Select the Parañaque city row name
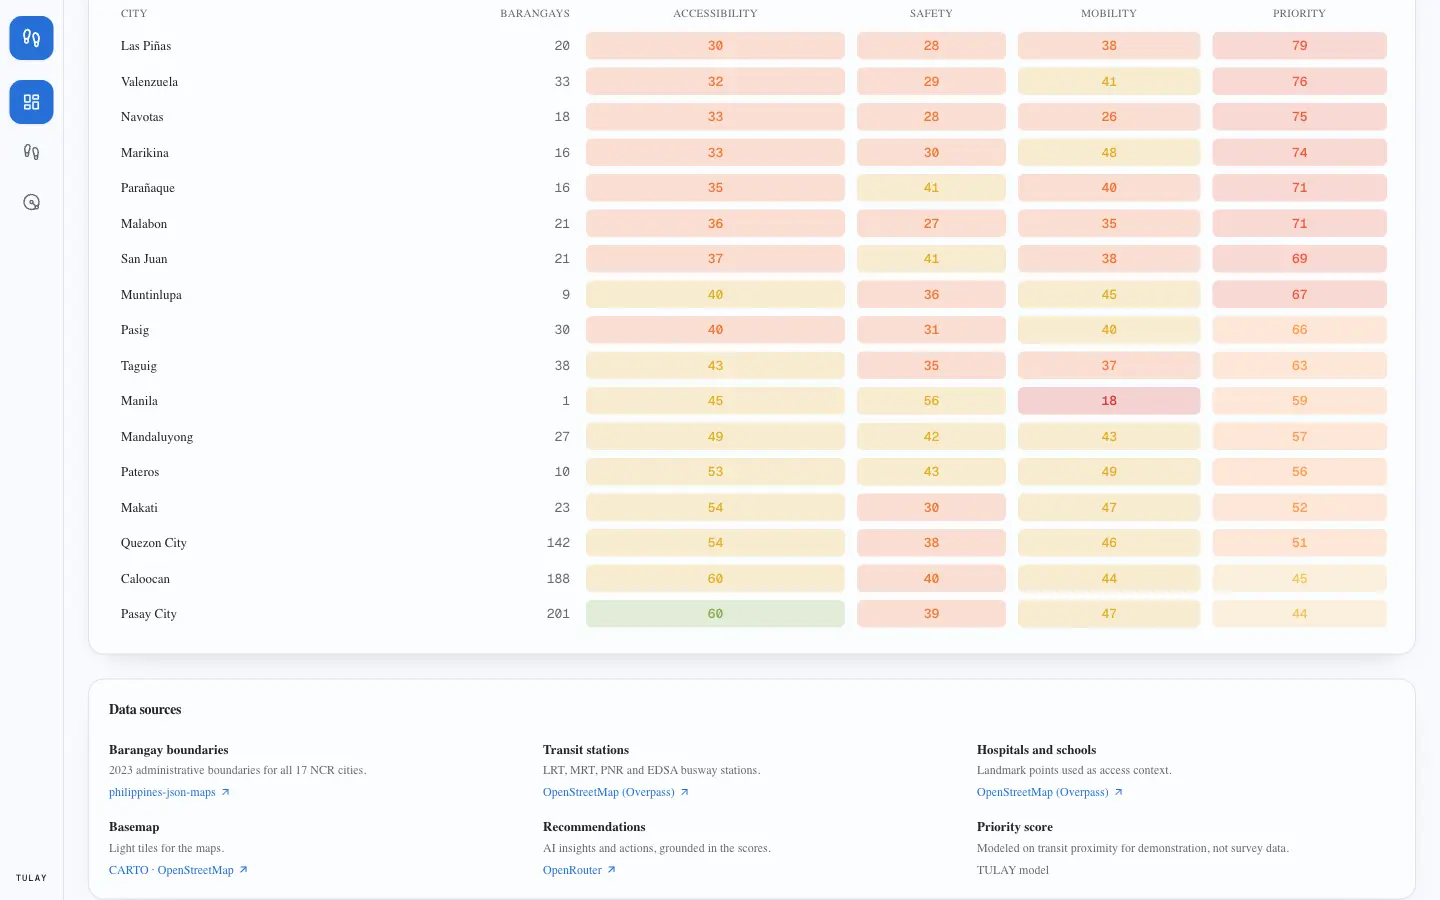The image size is (1440, 900). (148, 188)
